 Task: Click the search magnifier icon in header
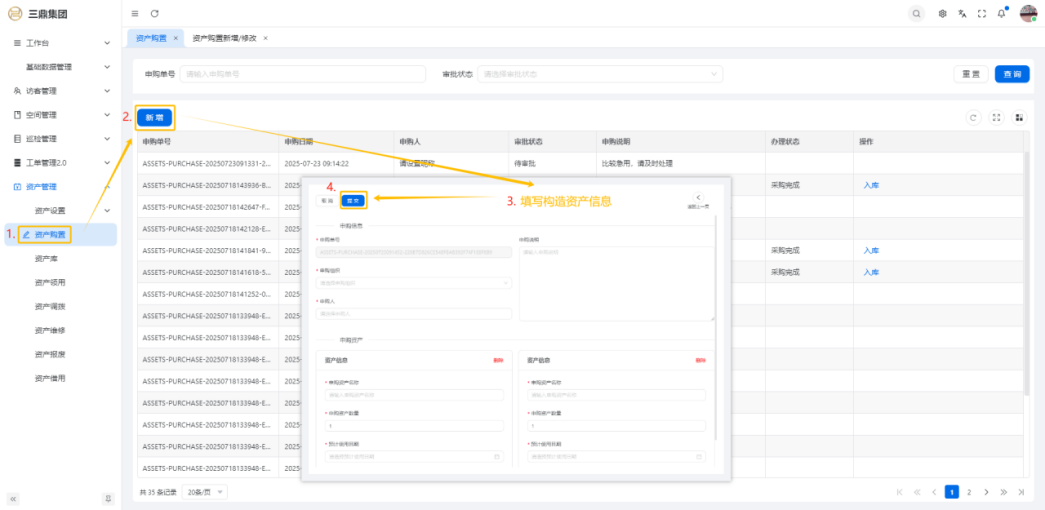pos(916,13)
